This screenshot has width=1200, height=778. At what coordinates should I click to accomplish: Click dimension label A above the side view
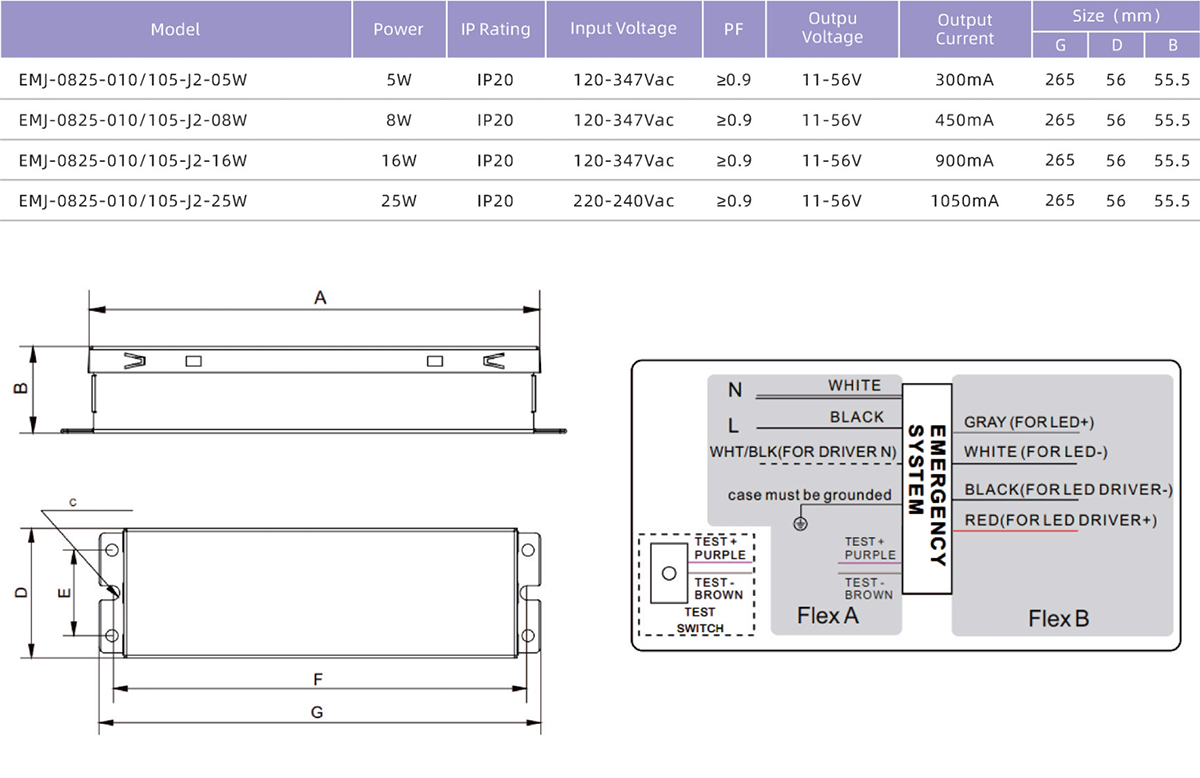(x=320, y=298)
